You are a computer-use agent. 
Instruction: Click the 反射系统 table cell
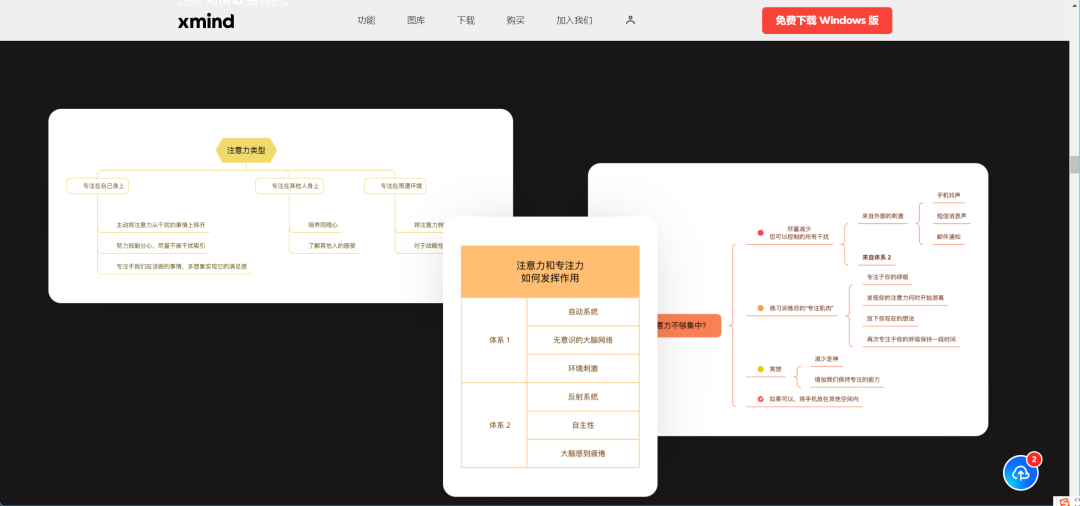(x=583, y=397)
